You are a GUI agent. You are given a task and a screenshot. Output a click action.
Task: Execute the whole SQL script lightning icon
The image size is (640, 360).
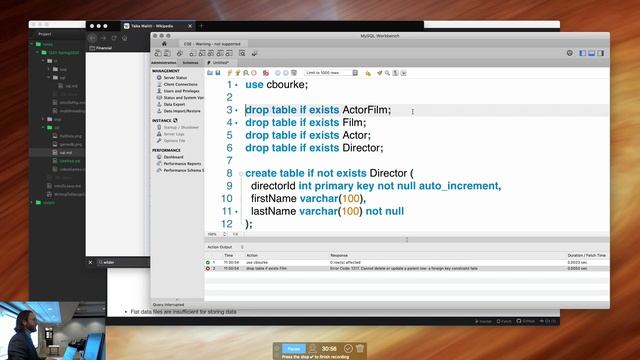pyautogui.click(x=230, y=73)
